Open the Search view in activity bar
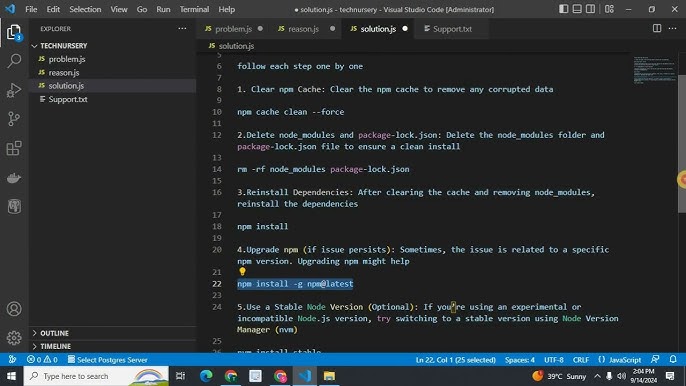 [x=14, y=61]
